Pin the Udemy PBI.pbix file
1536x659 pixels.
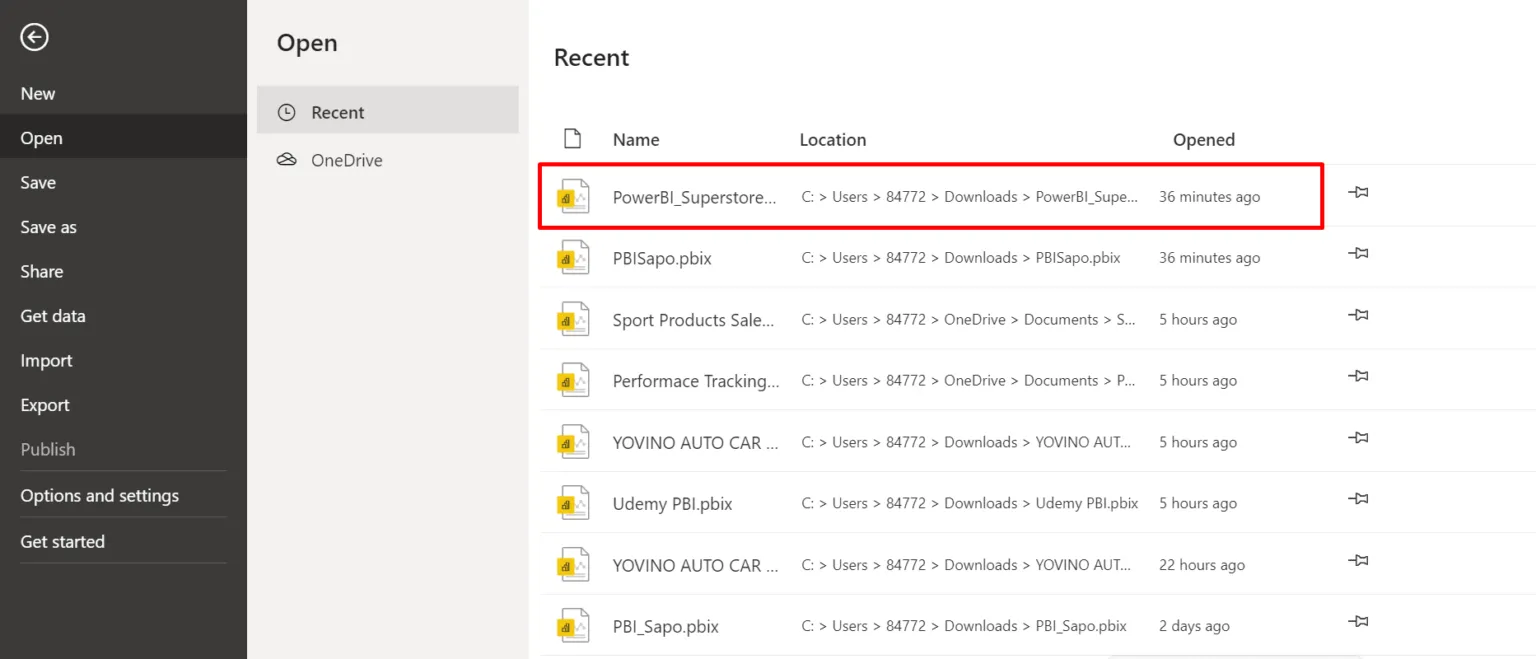tap(1357, 499)
